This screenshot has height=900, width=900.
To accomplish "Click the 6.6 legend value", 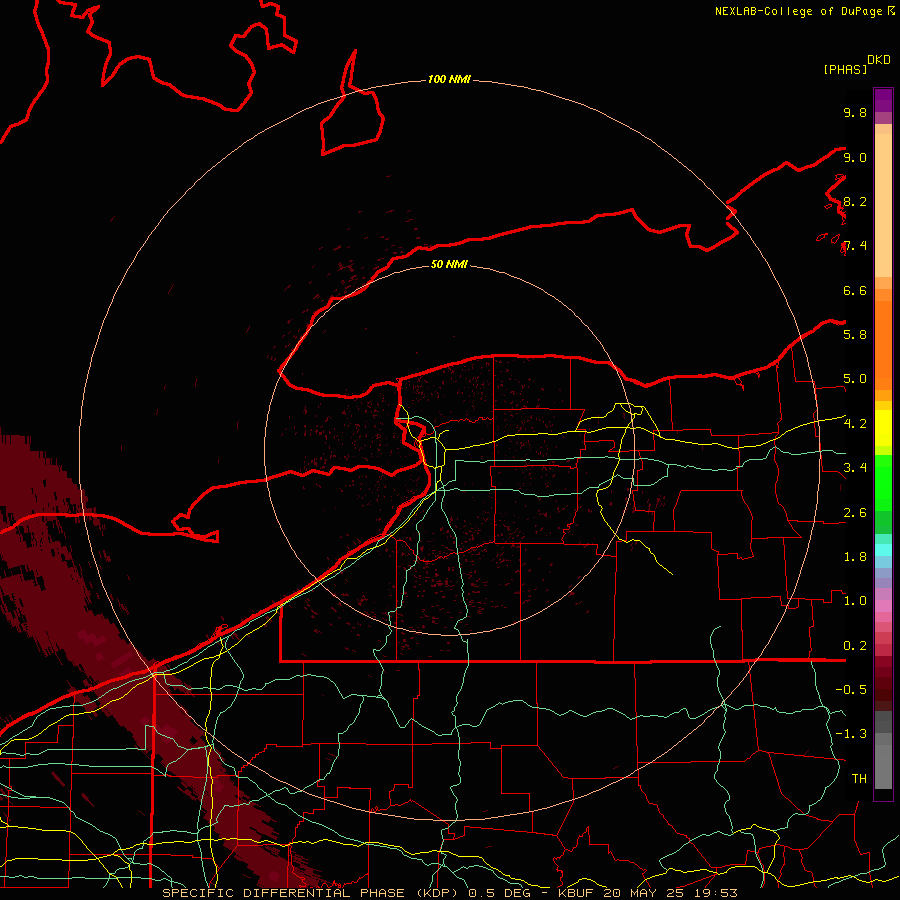I will 855,290.
